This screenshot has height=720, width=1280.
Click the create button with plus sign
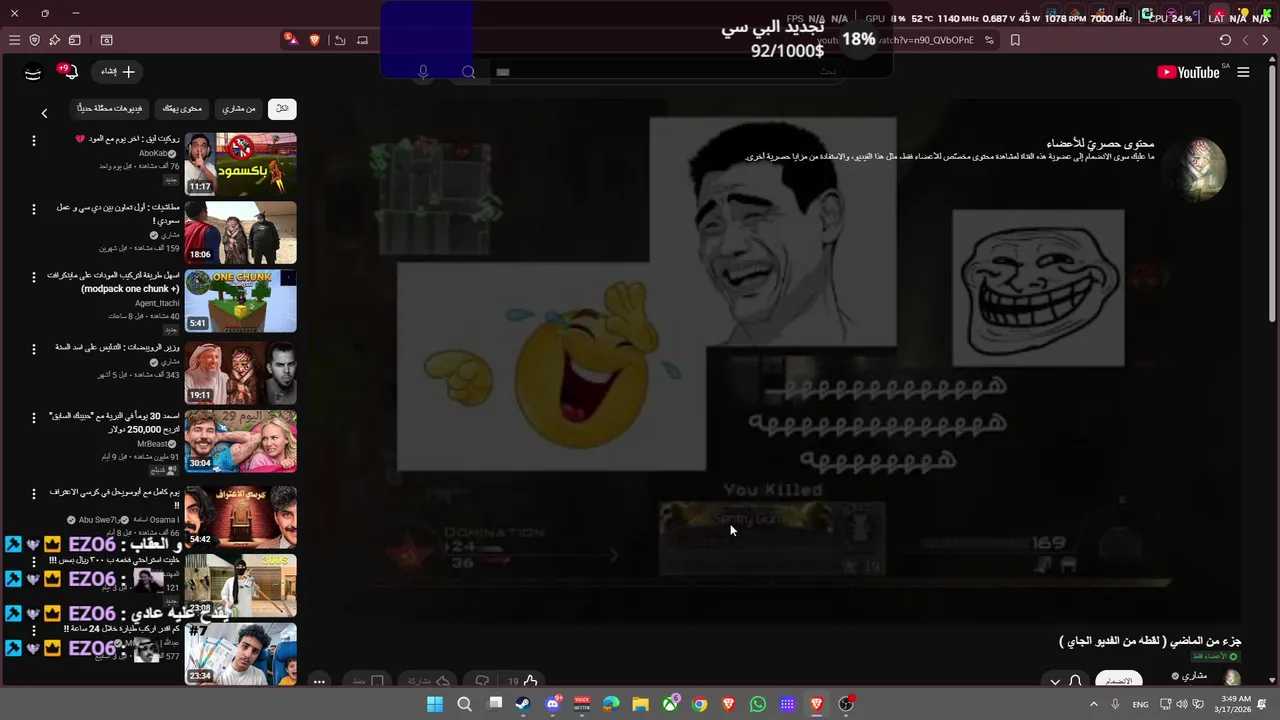(x=118, y=72)
